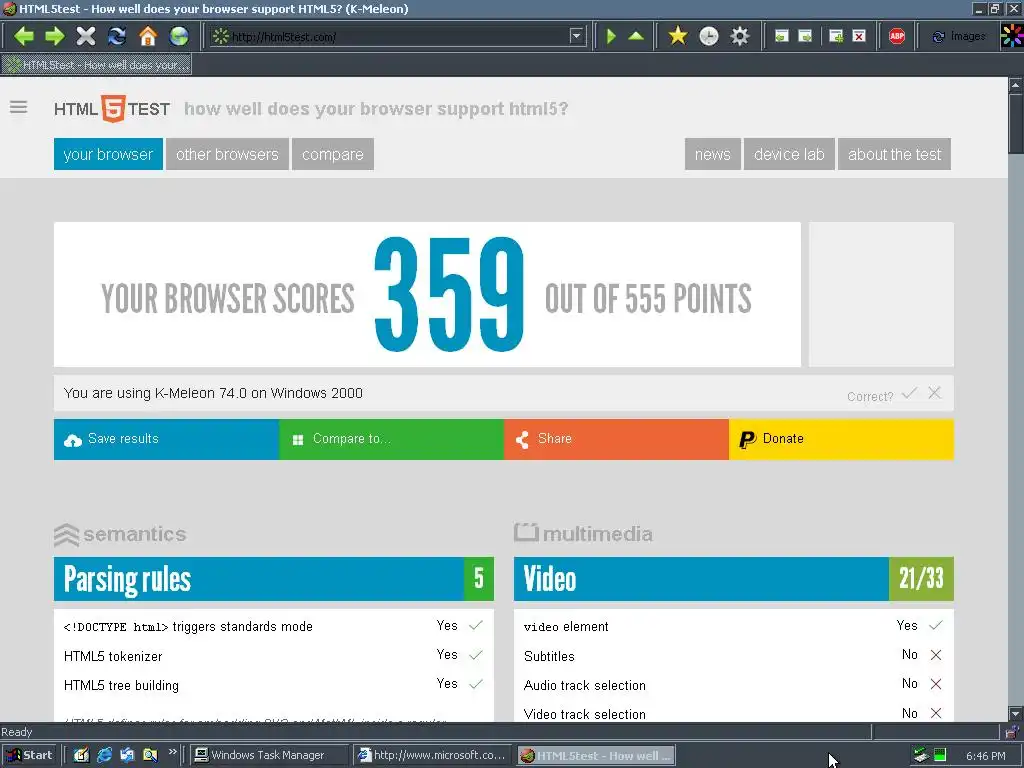Screen dimensions: 1024x768
Task: Go back with the green left arrow
Action: [x=24, y=36]
